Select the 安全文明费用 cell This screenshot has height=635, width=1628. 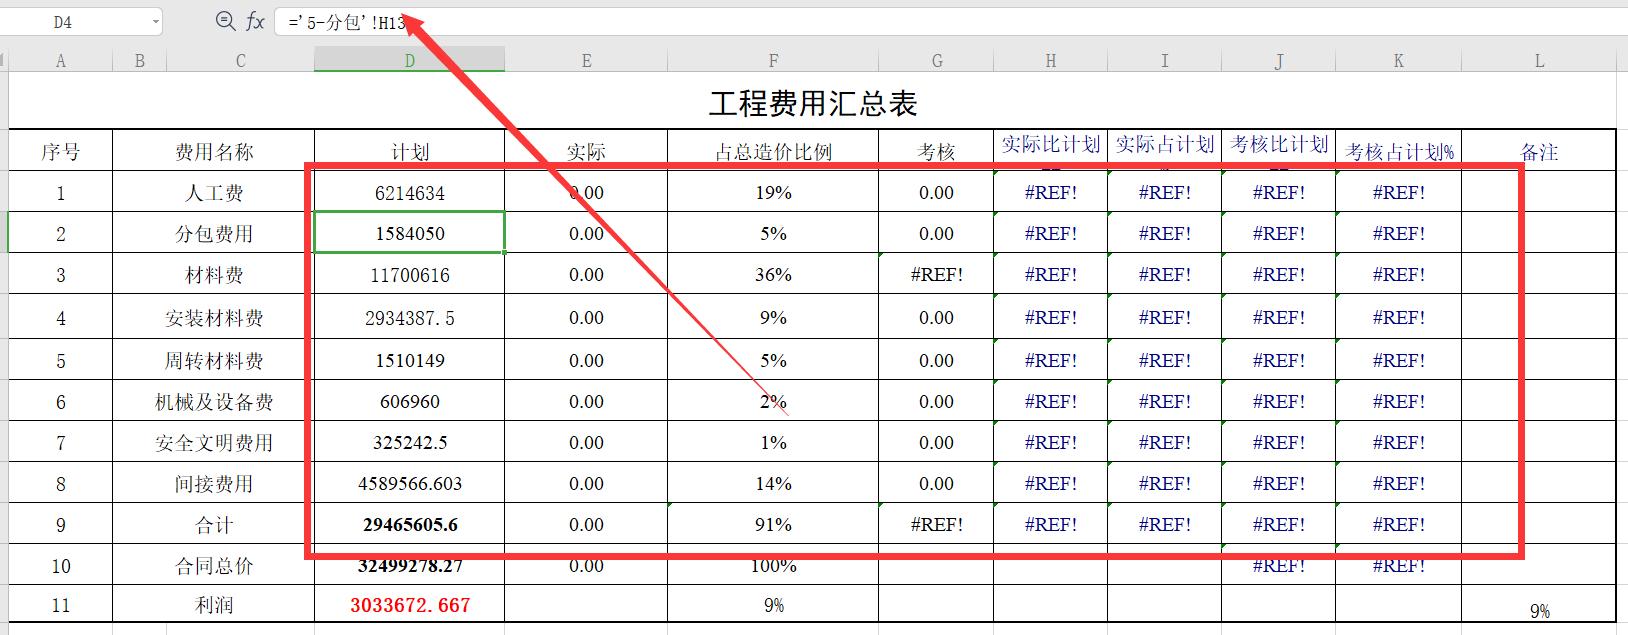(x=214, y=442)
